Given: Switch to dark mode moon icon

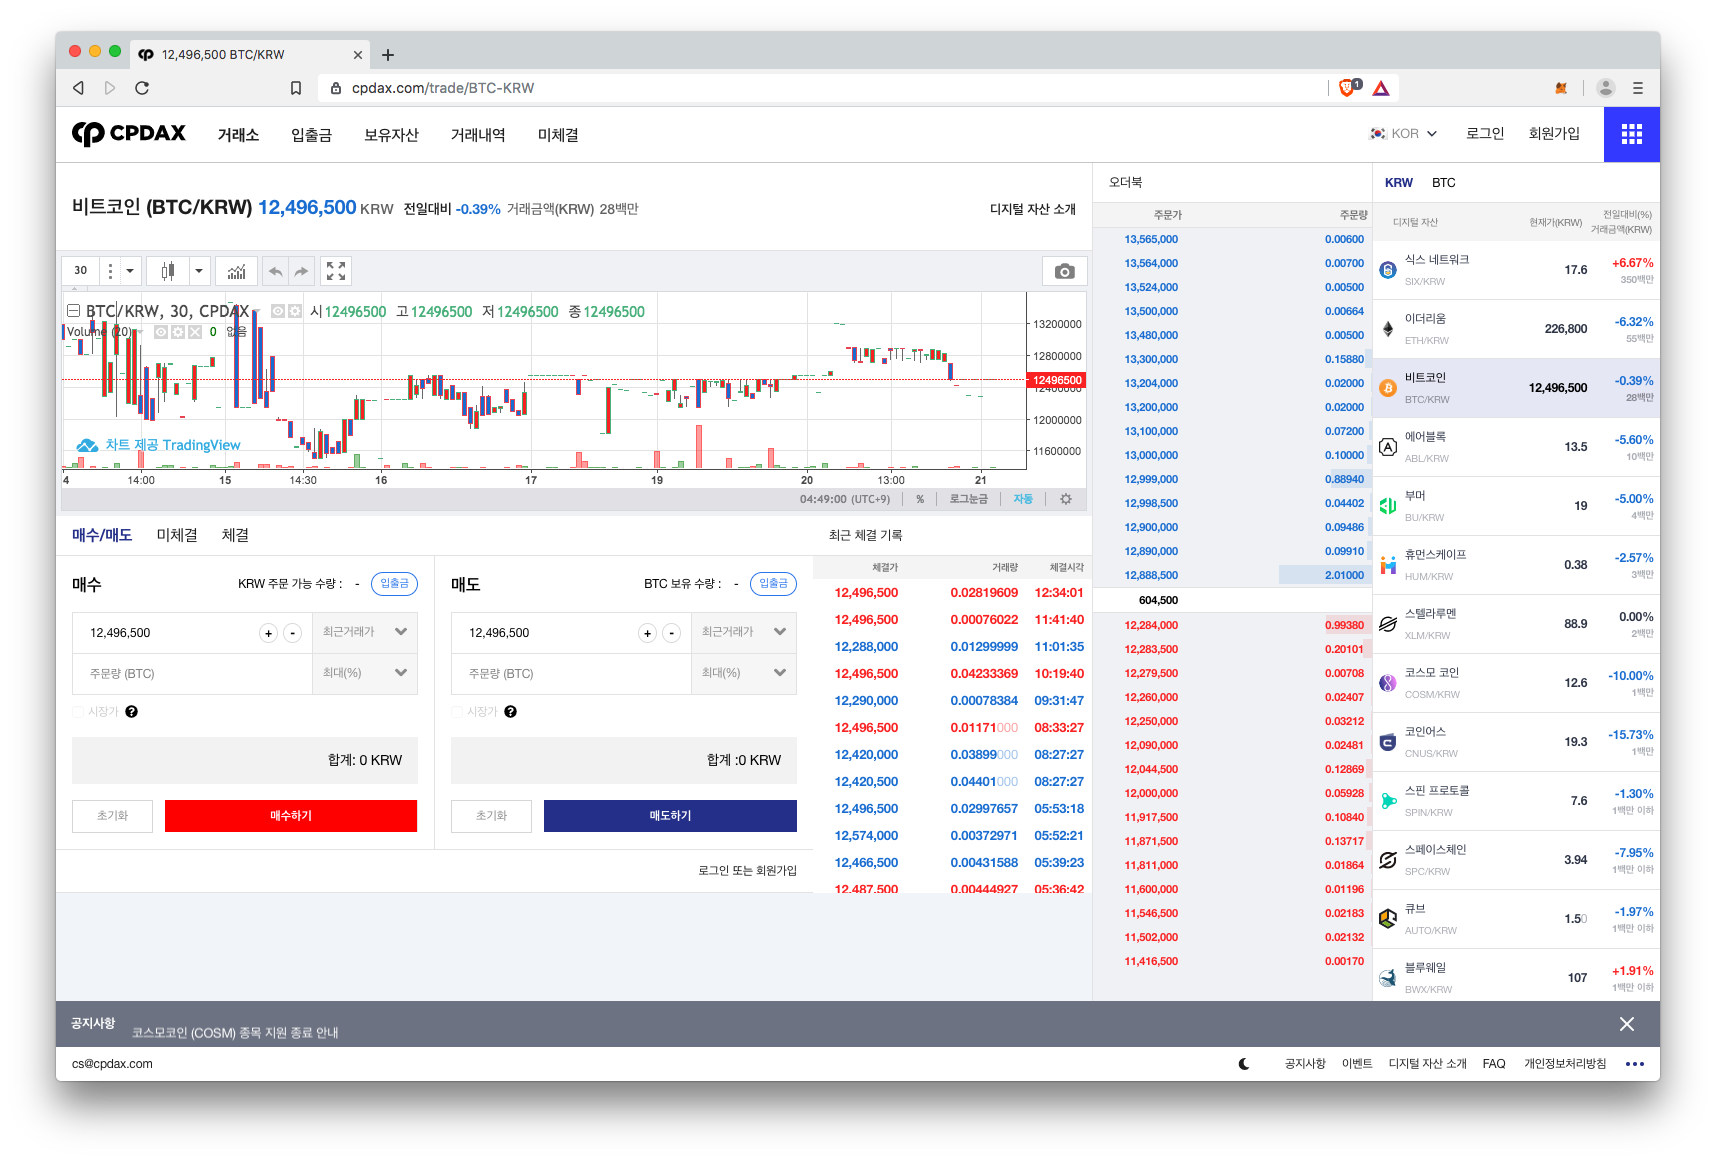Looking at the screenshot, I should (1244, 1064).
